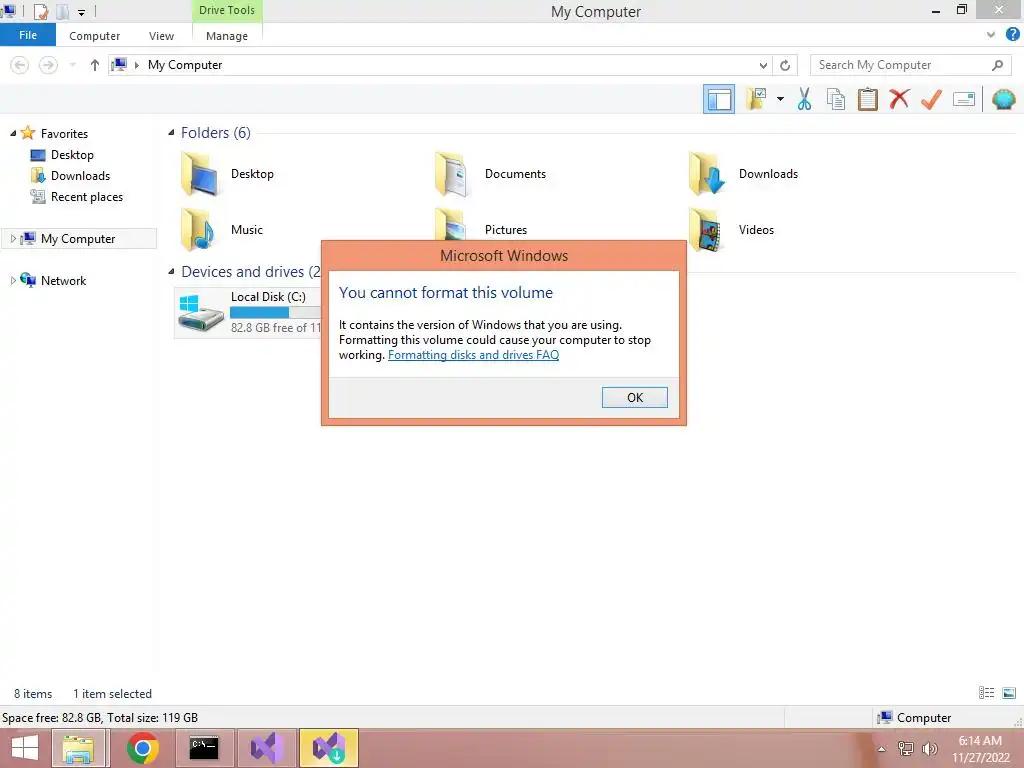
Task: Click the Back navigation arrow
Action: 20,65
